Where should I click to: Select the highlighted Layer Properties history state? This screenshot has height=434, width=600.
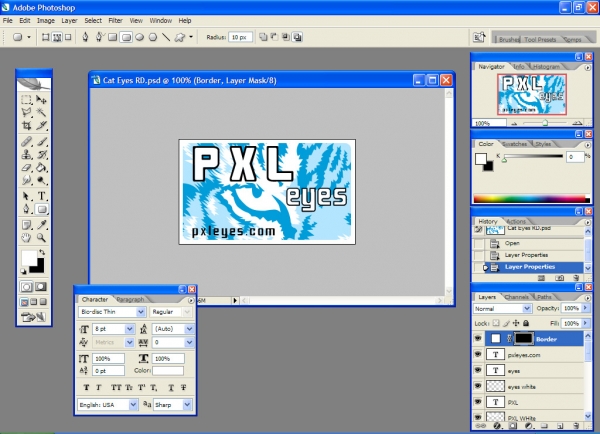click(x=530, y=267)
